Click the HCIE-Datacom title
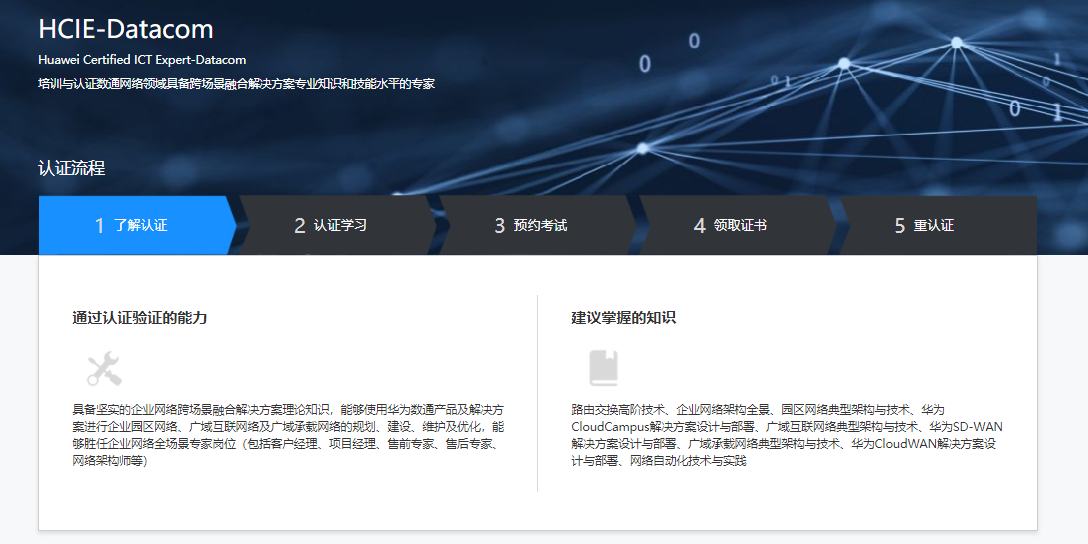The image size is (1088, 544). coord(126,29)
